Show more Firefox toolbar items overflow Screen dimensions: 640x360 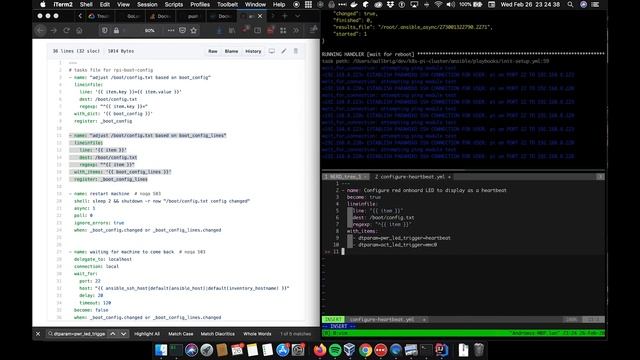point(296,31)
